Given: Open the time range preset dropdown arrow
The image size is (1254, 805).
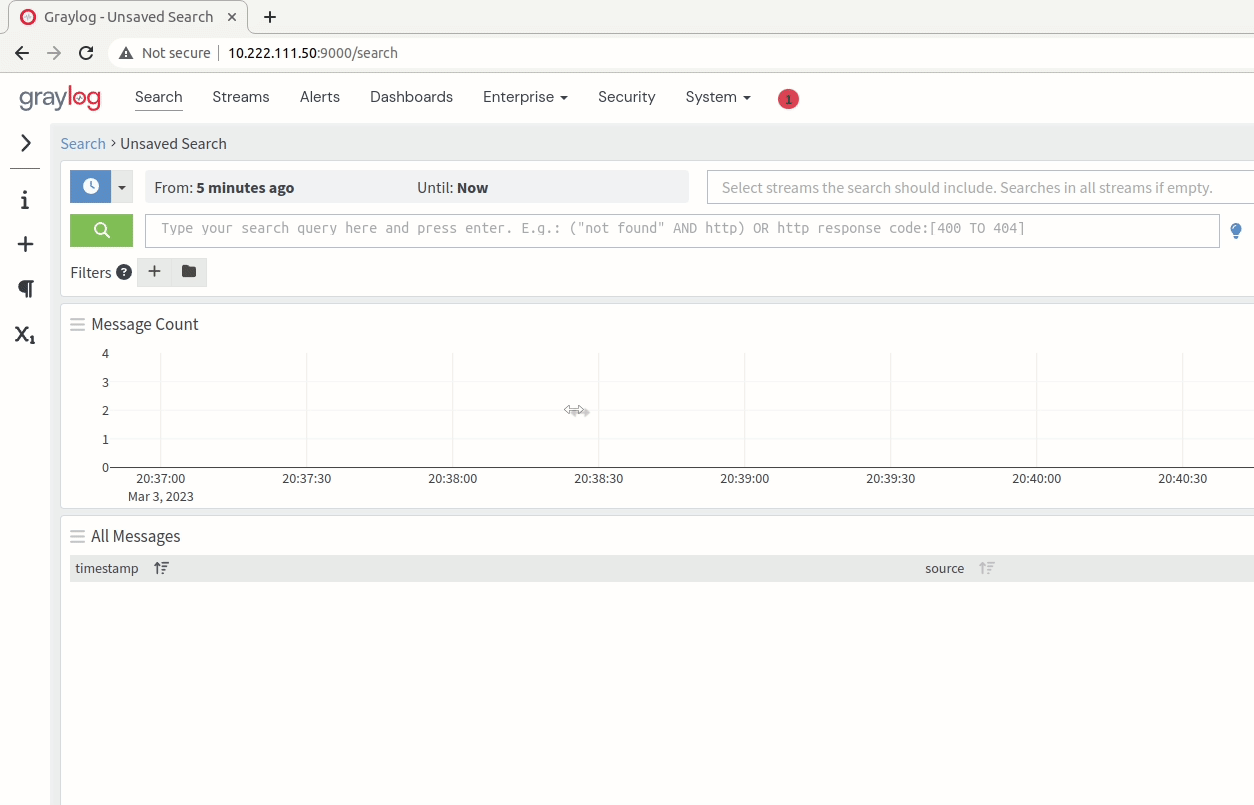Looking at the screenshot, I should coord(122,187).
